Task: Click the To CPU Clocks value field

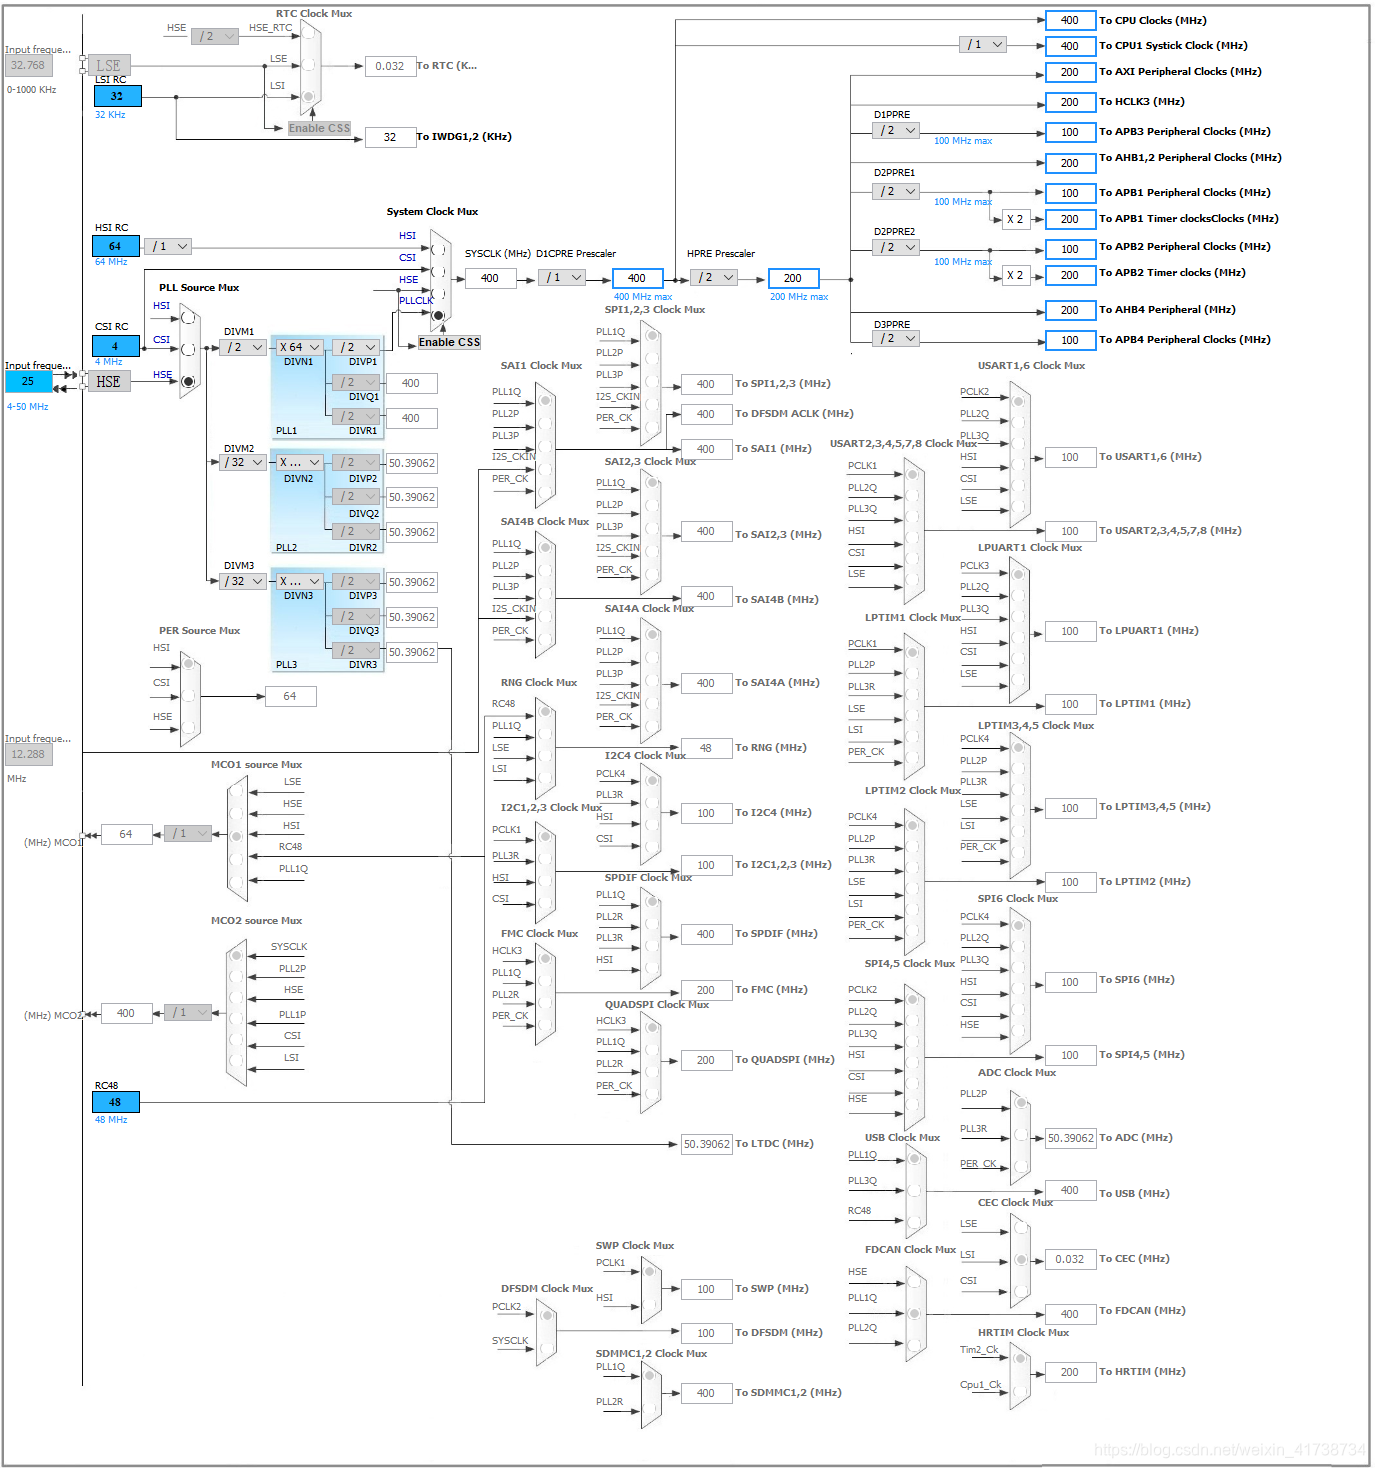Action: coord(1070,20)
